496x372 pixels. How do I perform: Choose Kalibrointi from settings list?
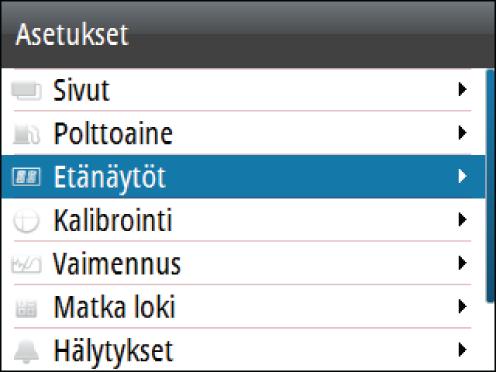pyautogui.click(x=243, y=220)
